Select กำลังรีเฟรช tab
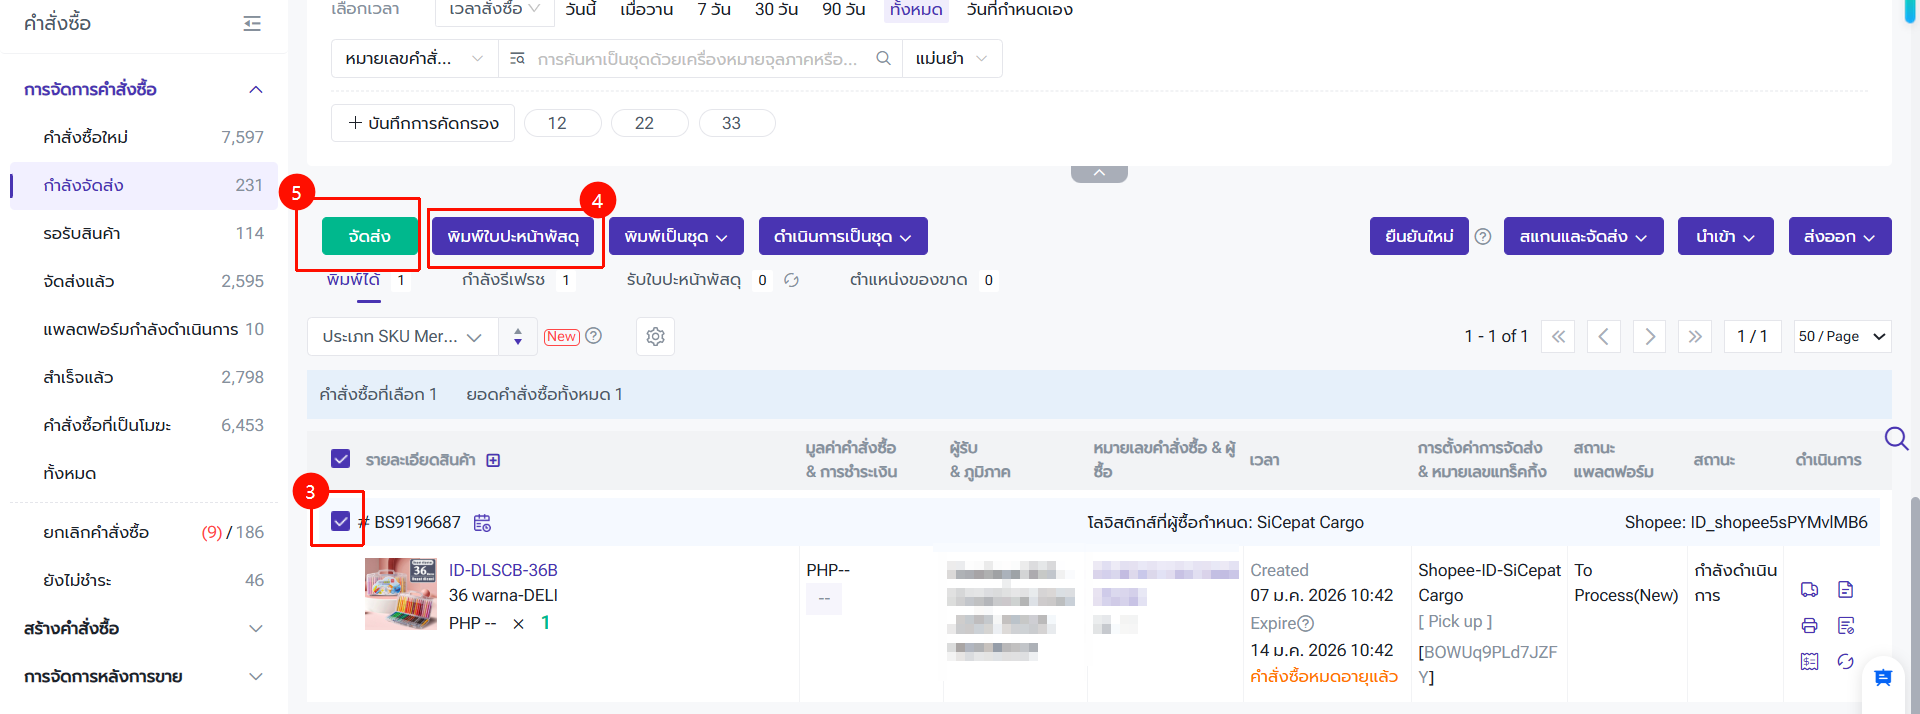Screen dimensions: 1920x714 [x=503, y=280]
